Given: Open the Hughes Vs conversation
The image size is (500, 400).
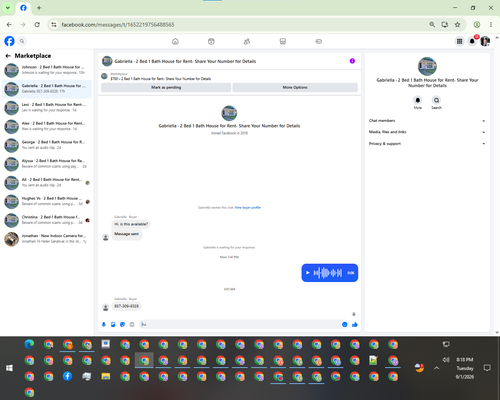Looking at the screenshot, I should click(47, 201).
